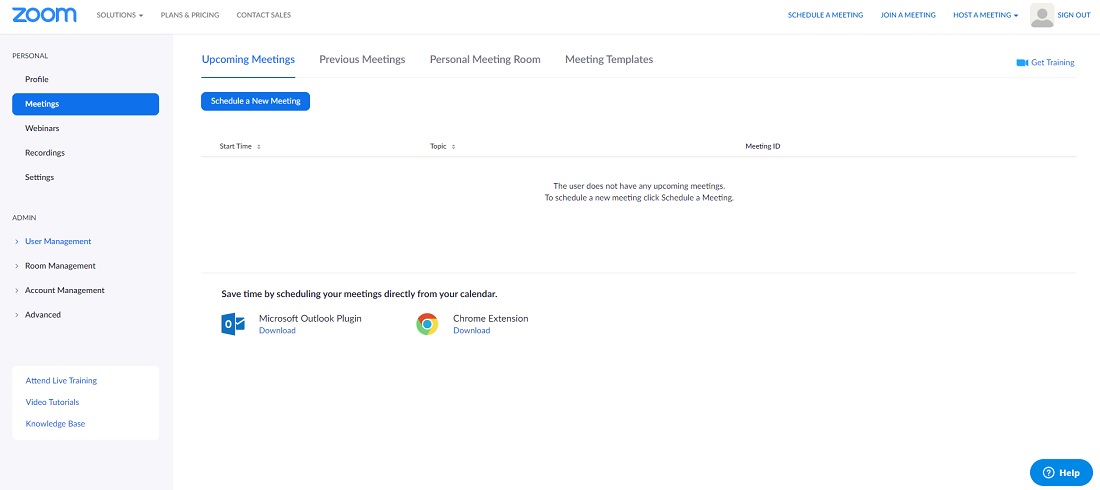Expand Account Management tree item

tap(64, 290)
